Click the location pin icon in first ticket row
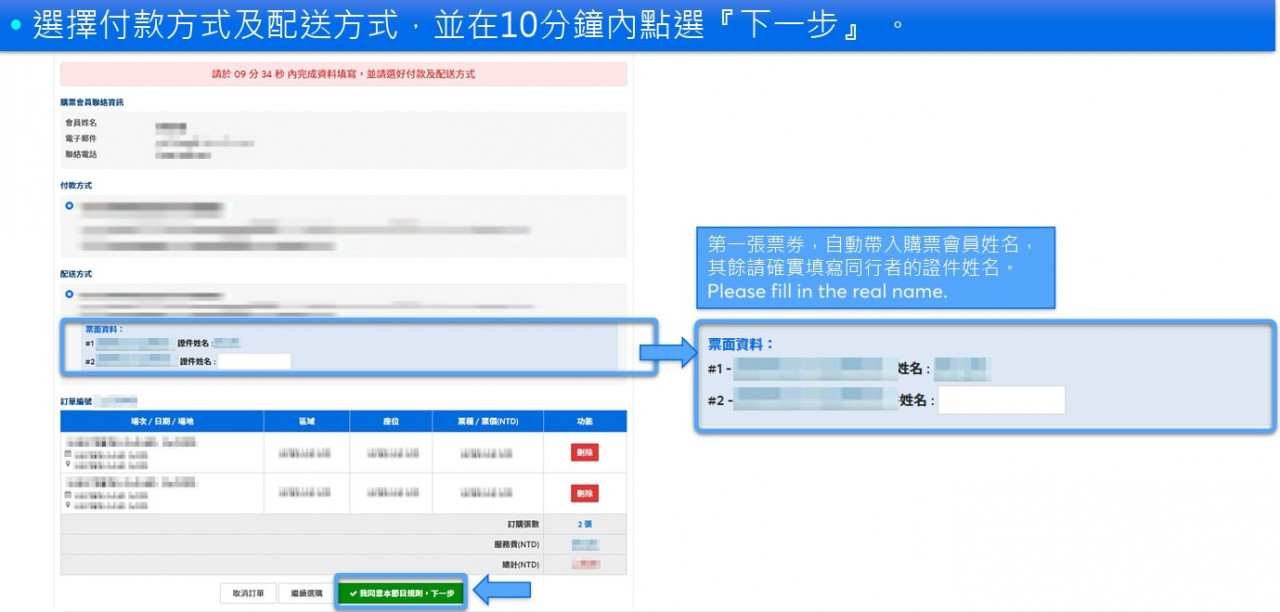Screen dimensions: 1280x612 click(68, 464)
